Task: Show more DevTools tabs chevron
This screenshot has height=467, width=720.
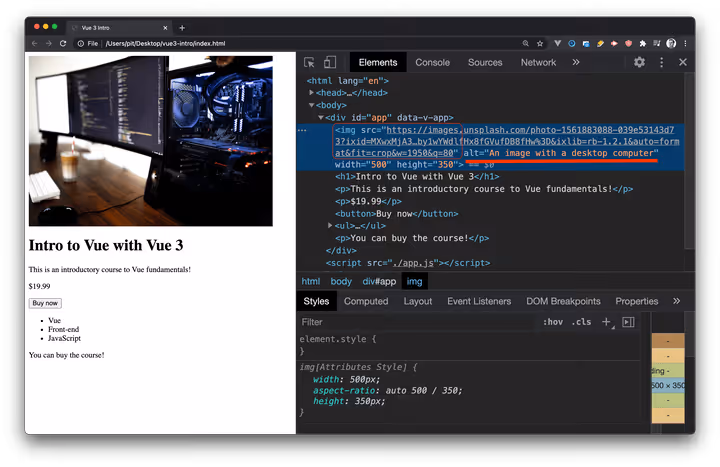Action: (576, 62)
